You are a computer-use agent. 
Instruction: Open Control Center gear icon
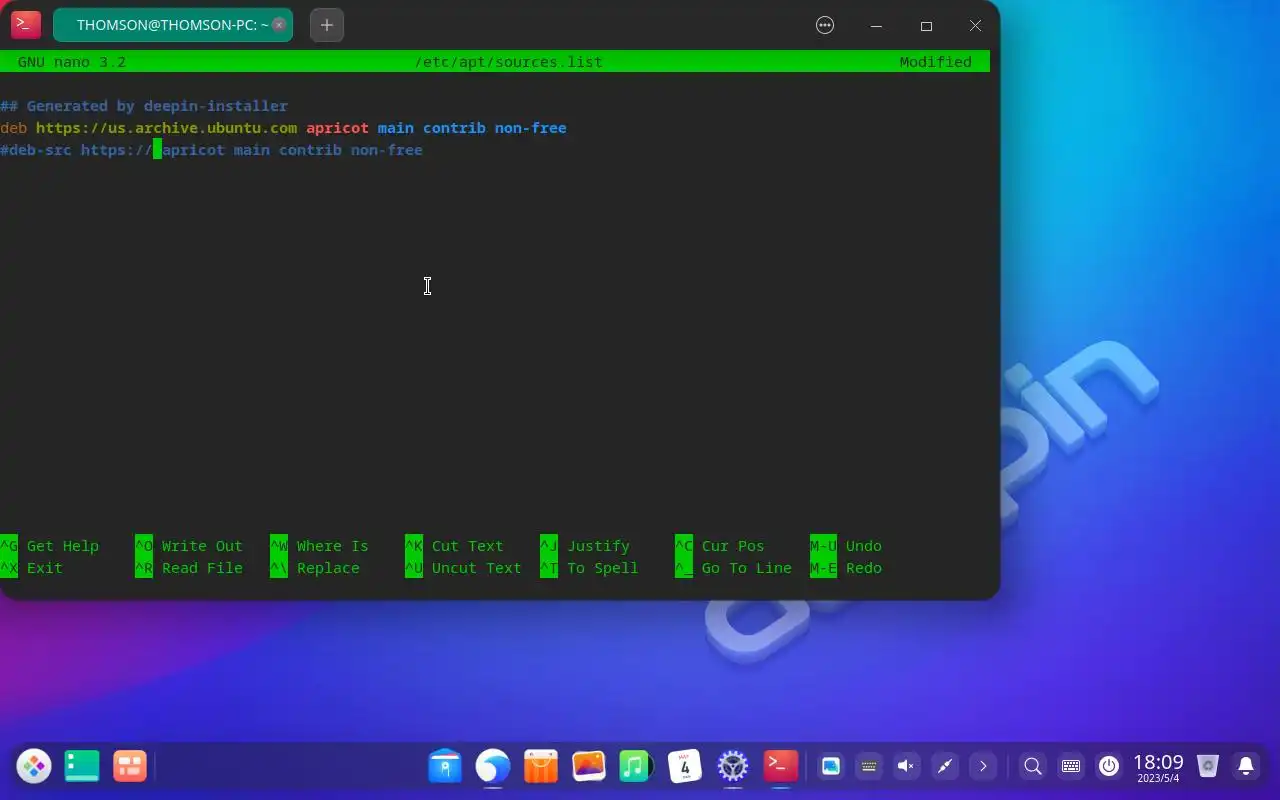(733, 767)
